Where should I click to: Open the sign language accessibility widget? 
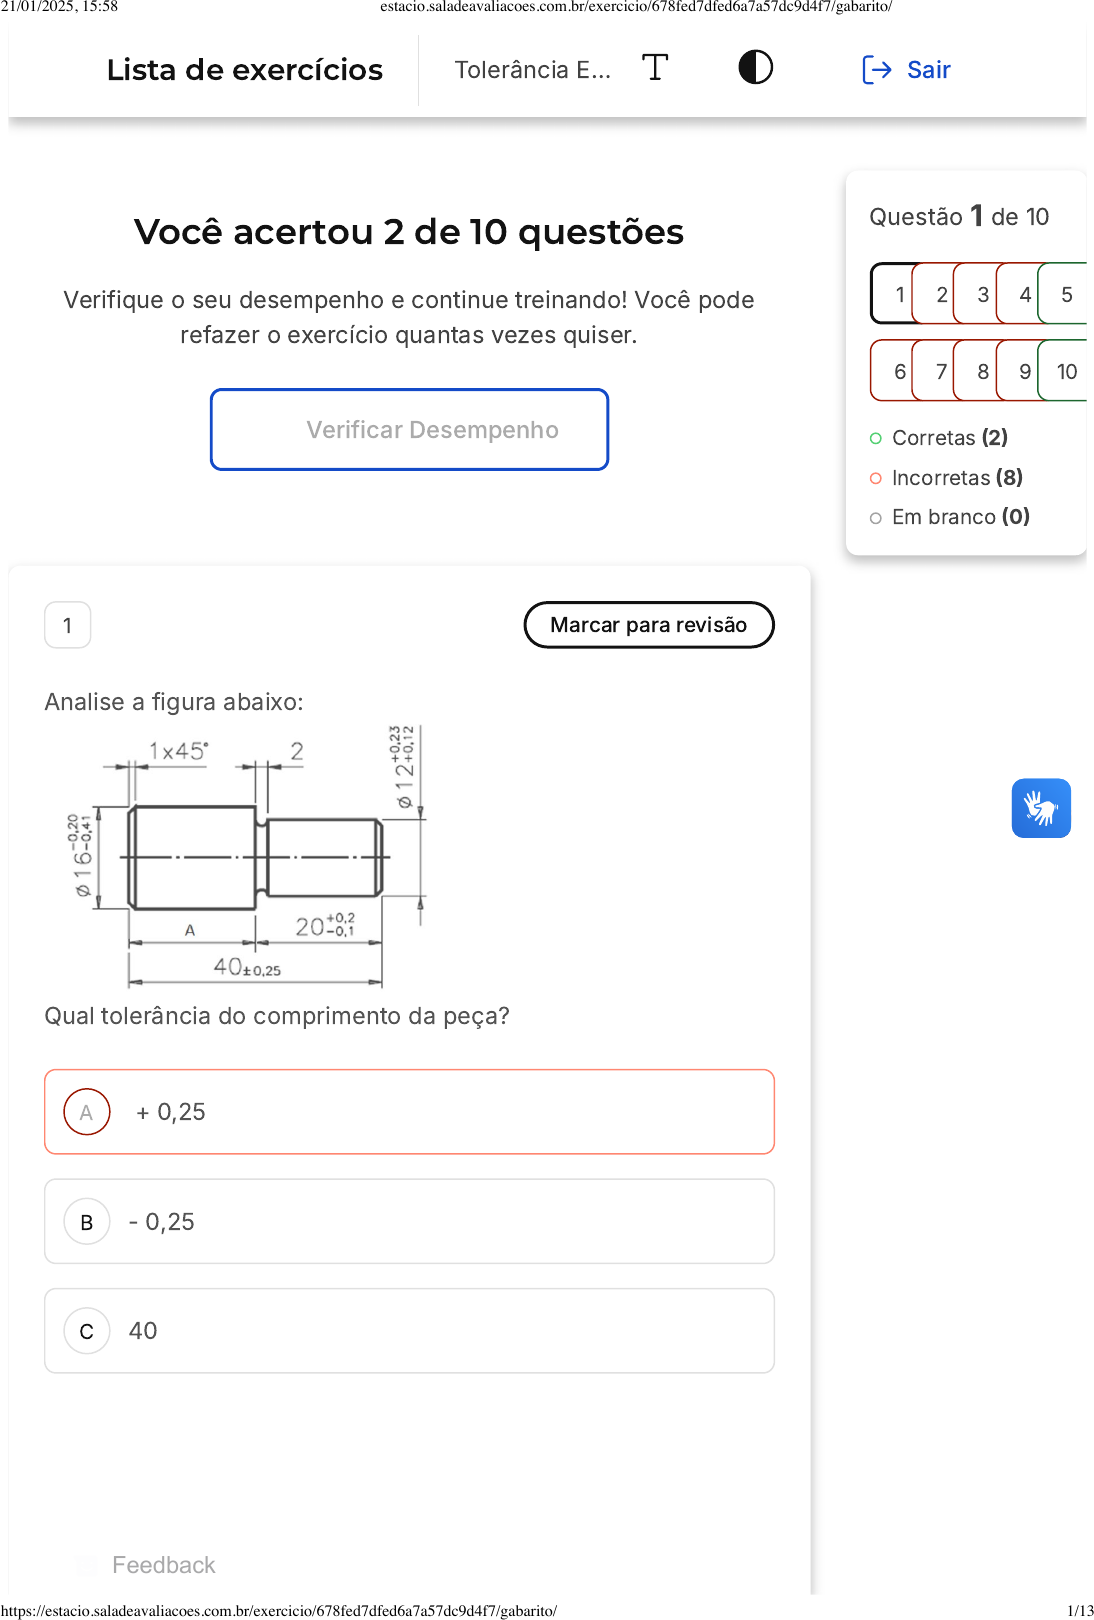(1040, 808)
